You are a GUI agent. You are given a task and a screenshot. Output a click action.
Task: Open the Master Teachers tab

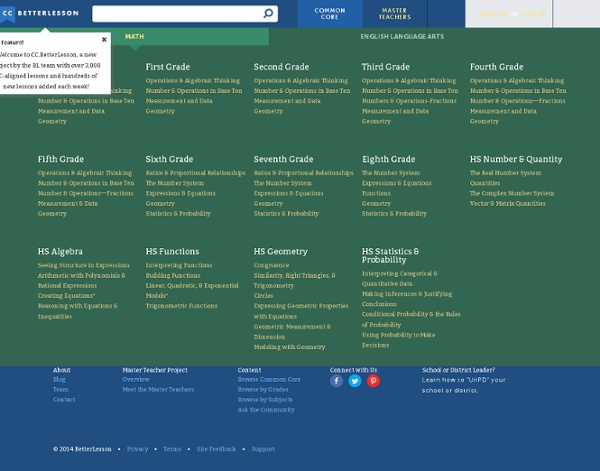tap(395, 14)
